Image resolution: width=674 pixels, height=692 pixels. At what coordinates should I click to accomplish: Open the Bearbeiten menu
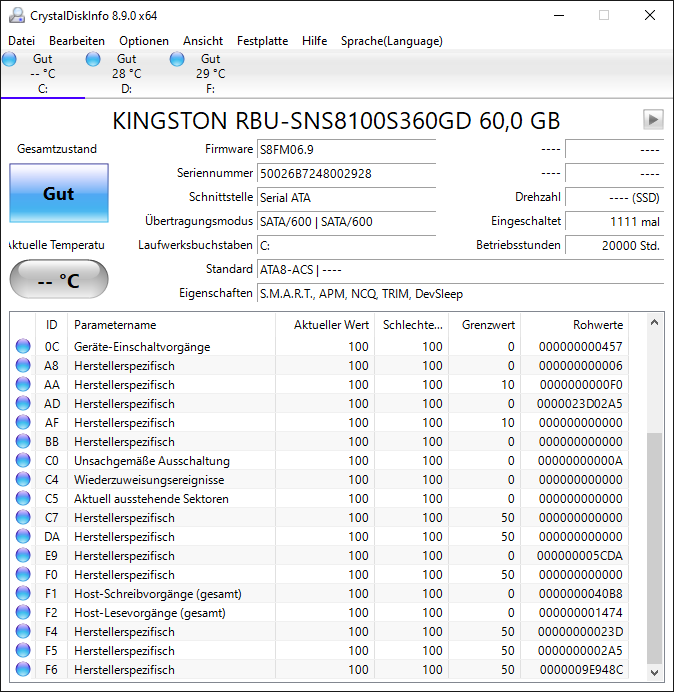tap(77, 41)
